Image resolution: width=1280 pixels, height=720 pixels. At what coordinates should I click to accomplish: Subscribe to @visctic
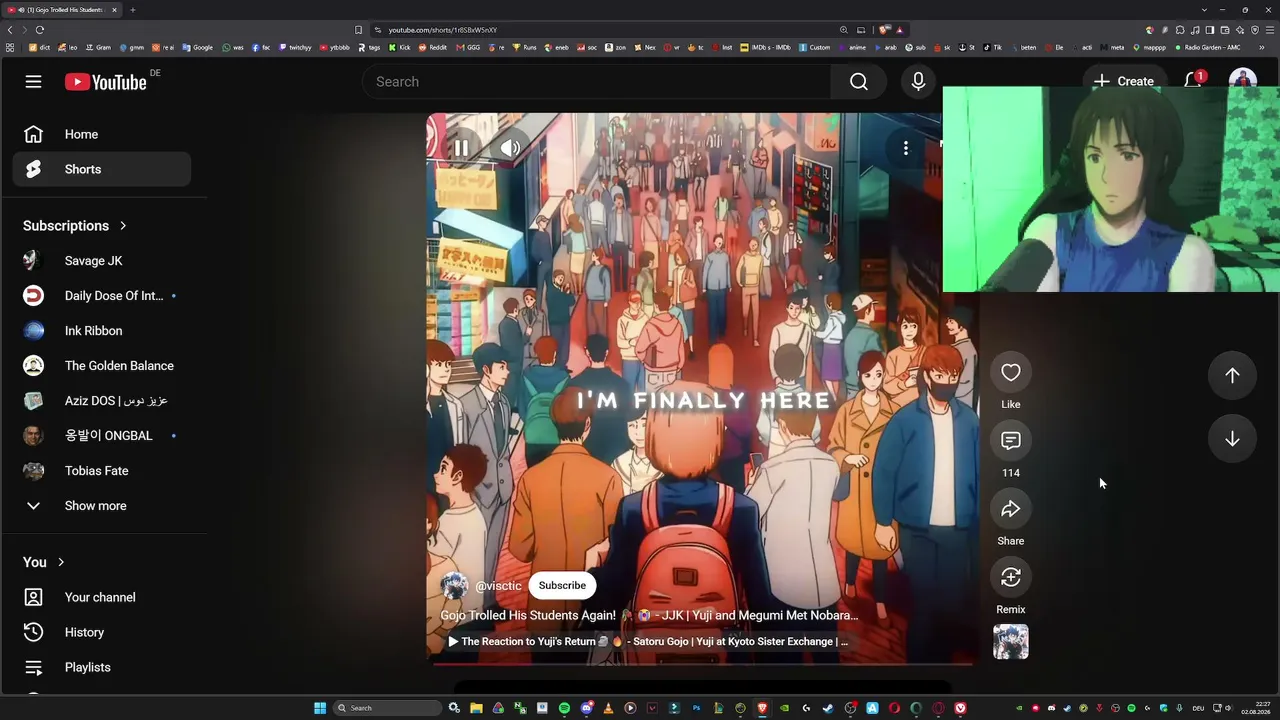[x=562, y=585]
